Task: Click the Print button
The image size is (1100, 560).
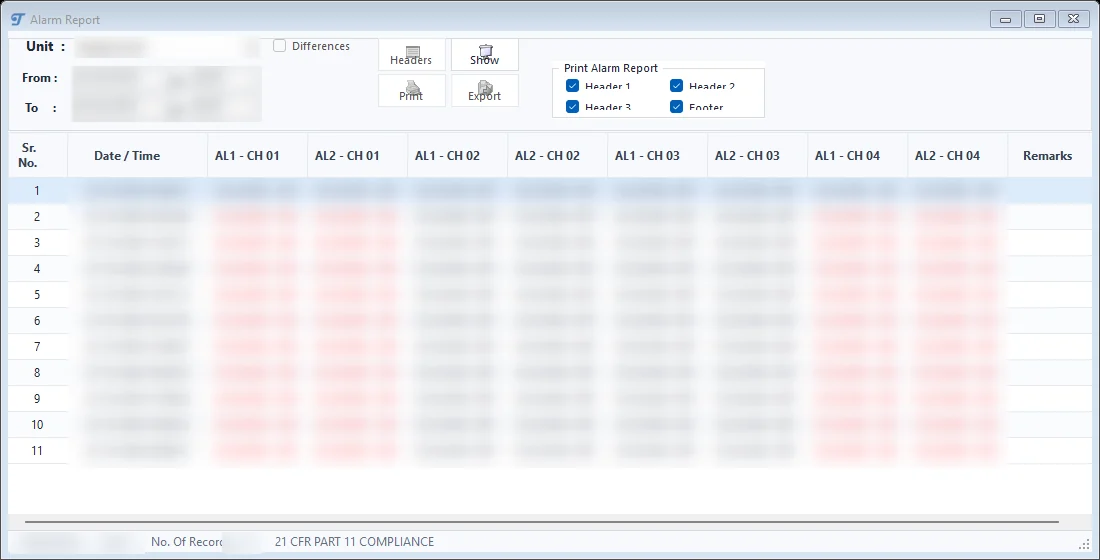Action: click(x=411, y=91)
